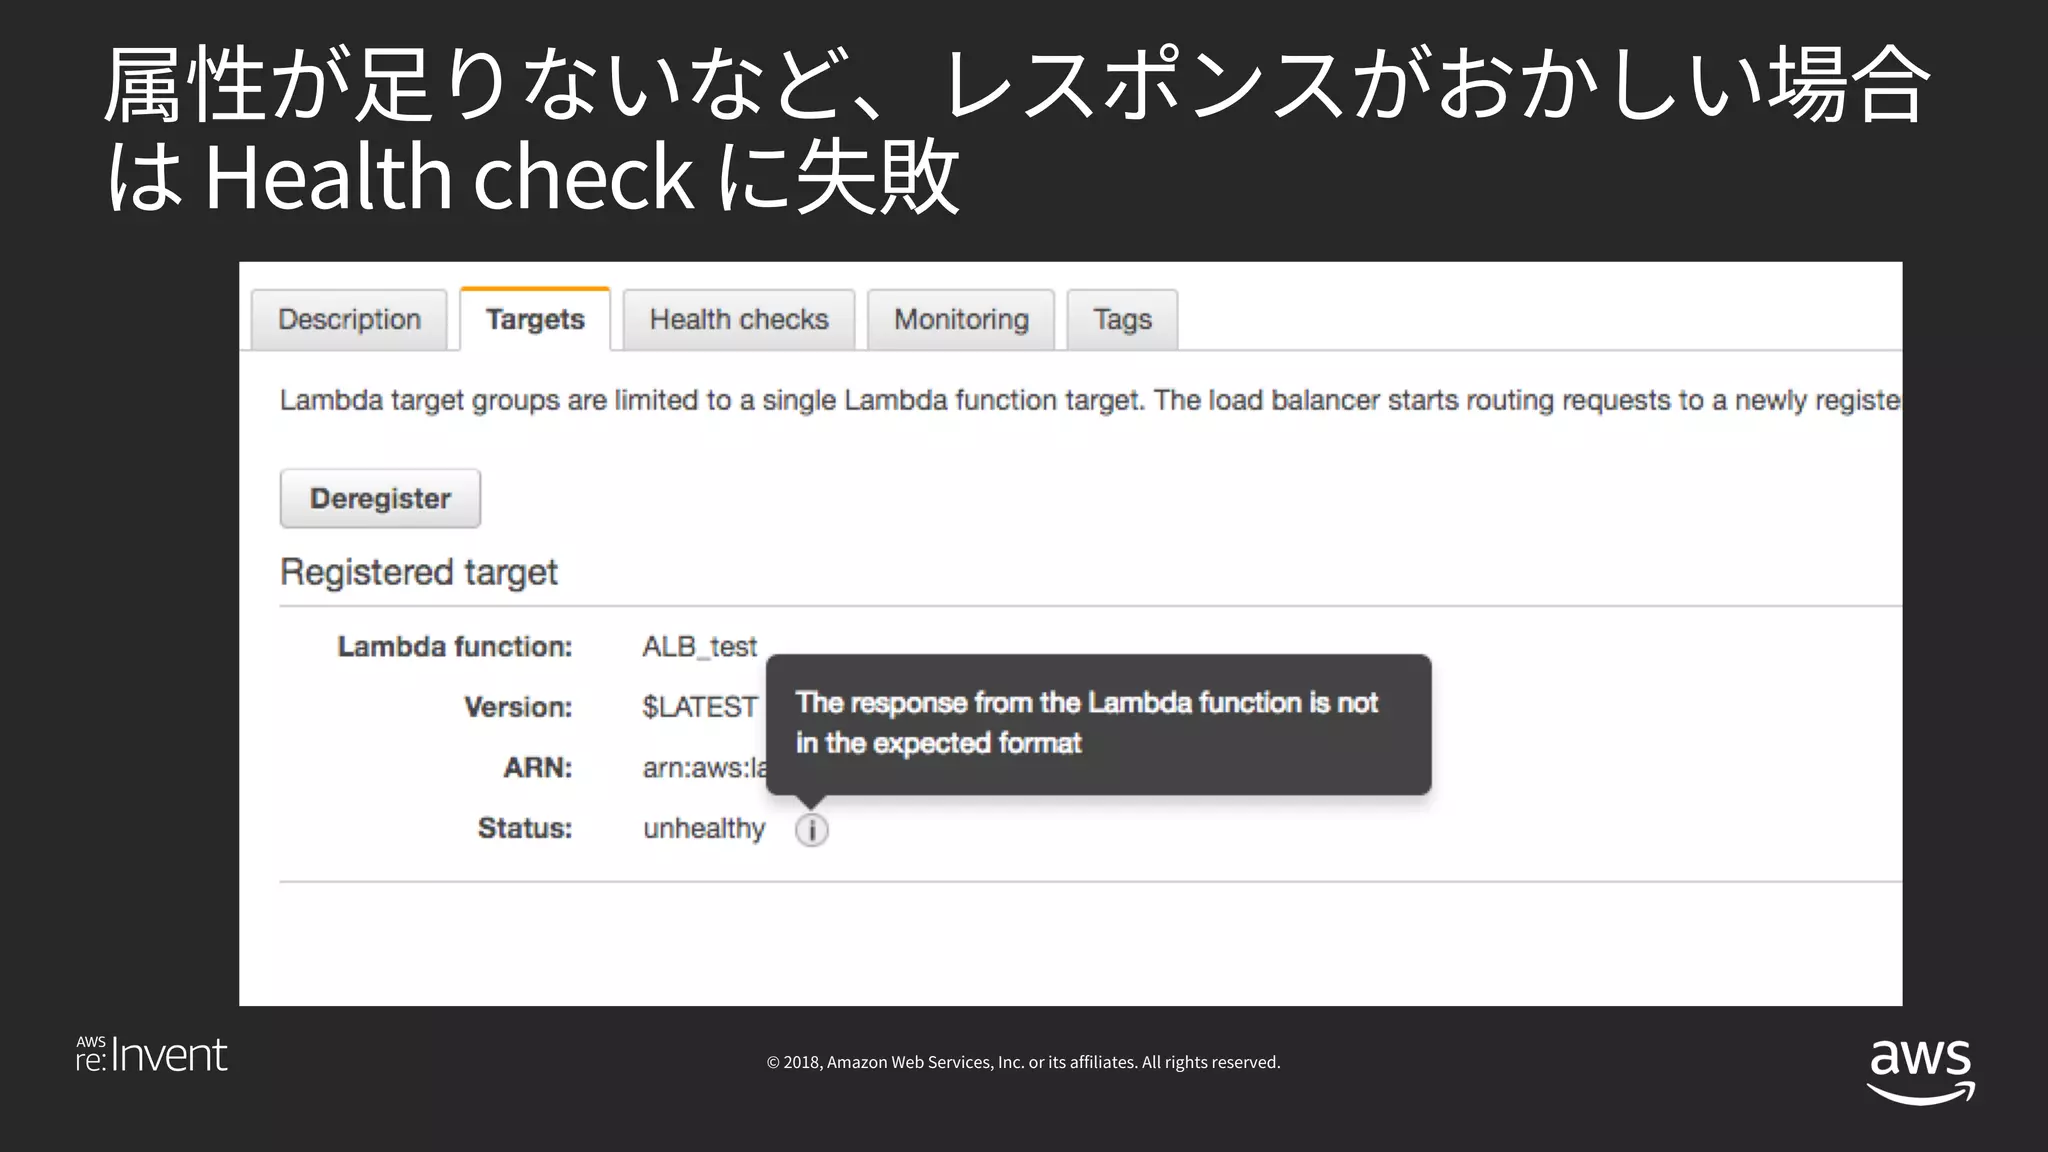Click the ALB_test Lambda function name
This screenshot has height=1152, width=2048.
tap(699, 647)
